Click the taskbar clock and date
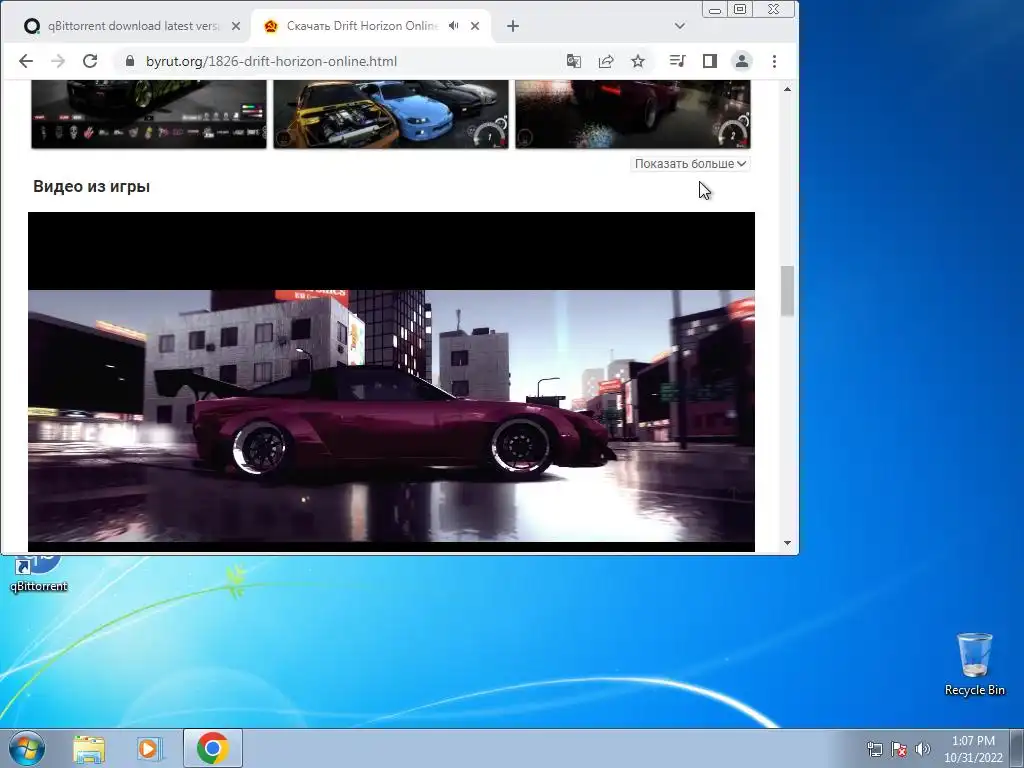This screenshot has width=1024, height=768. (x=973, y=749)
